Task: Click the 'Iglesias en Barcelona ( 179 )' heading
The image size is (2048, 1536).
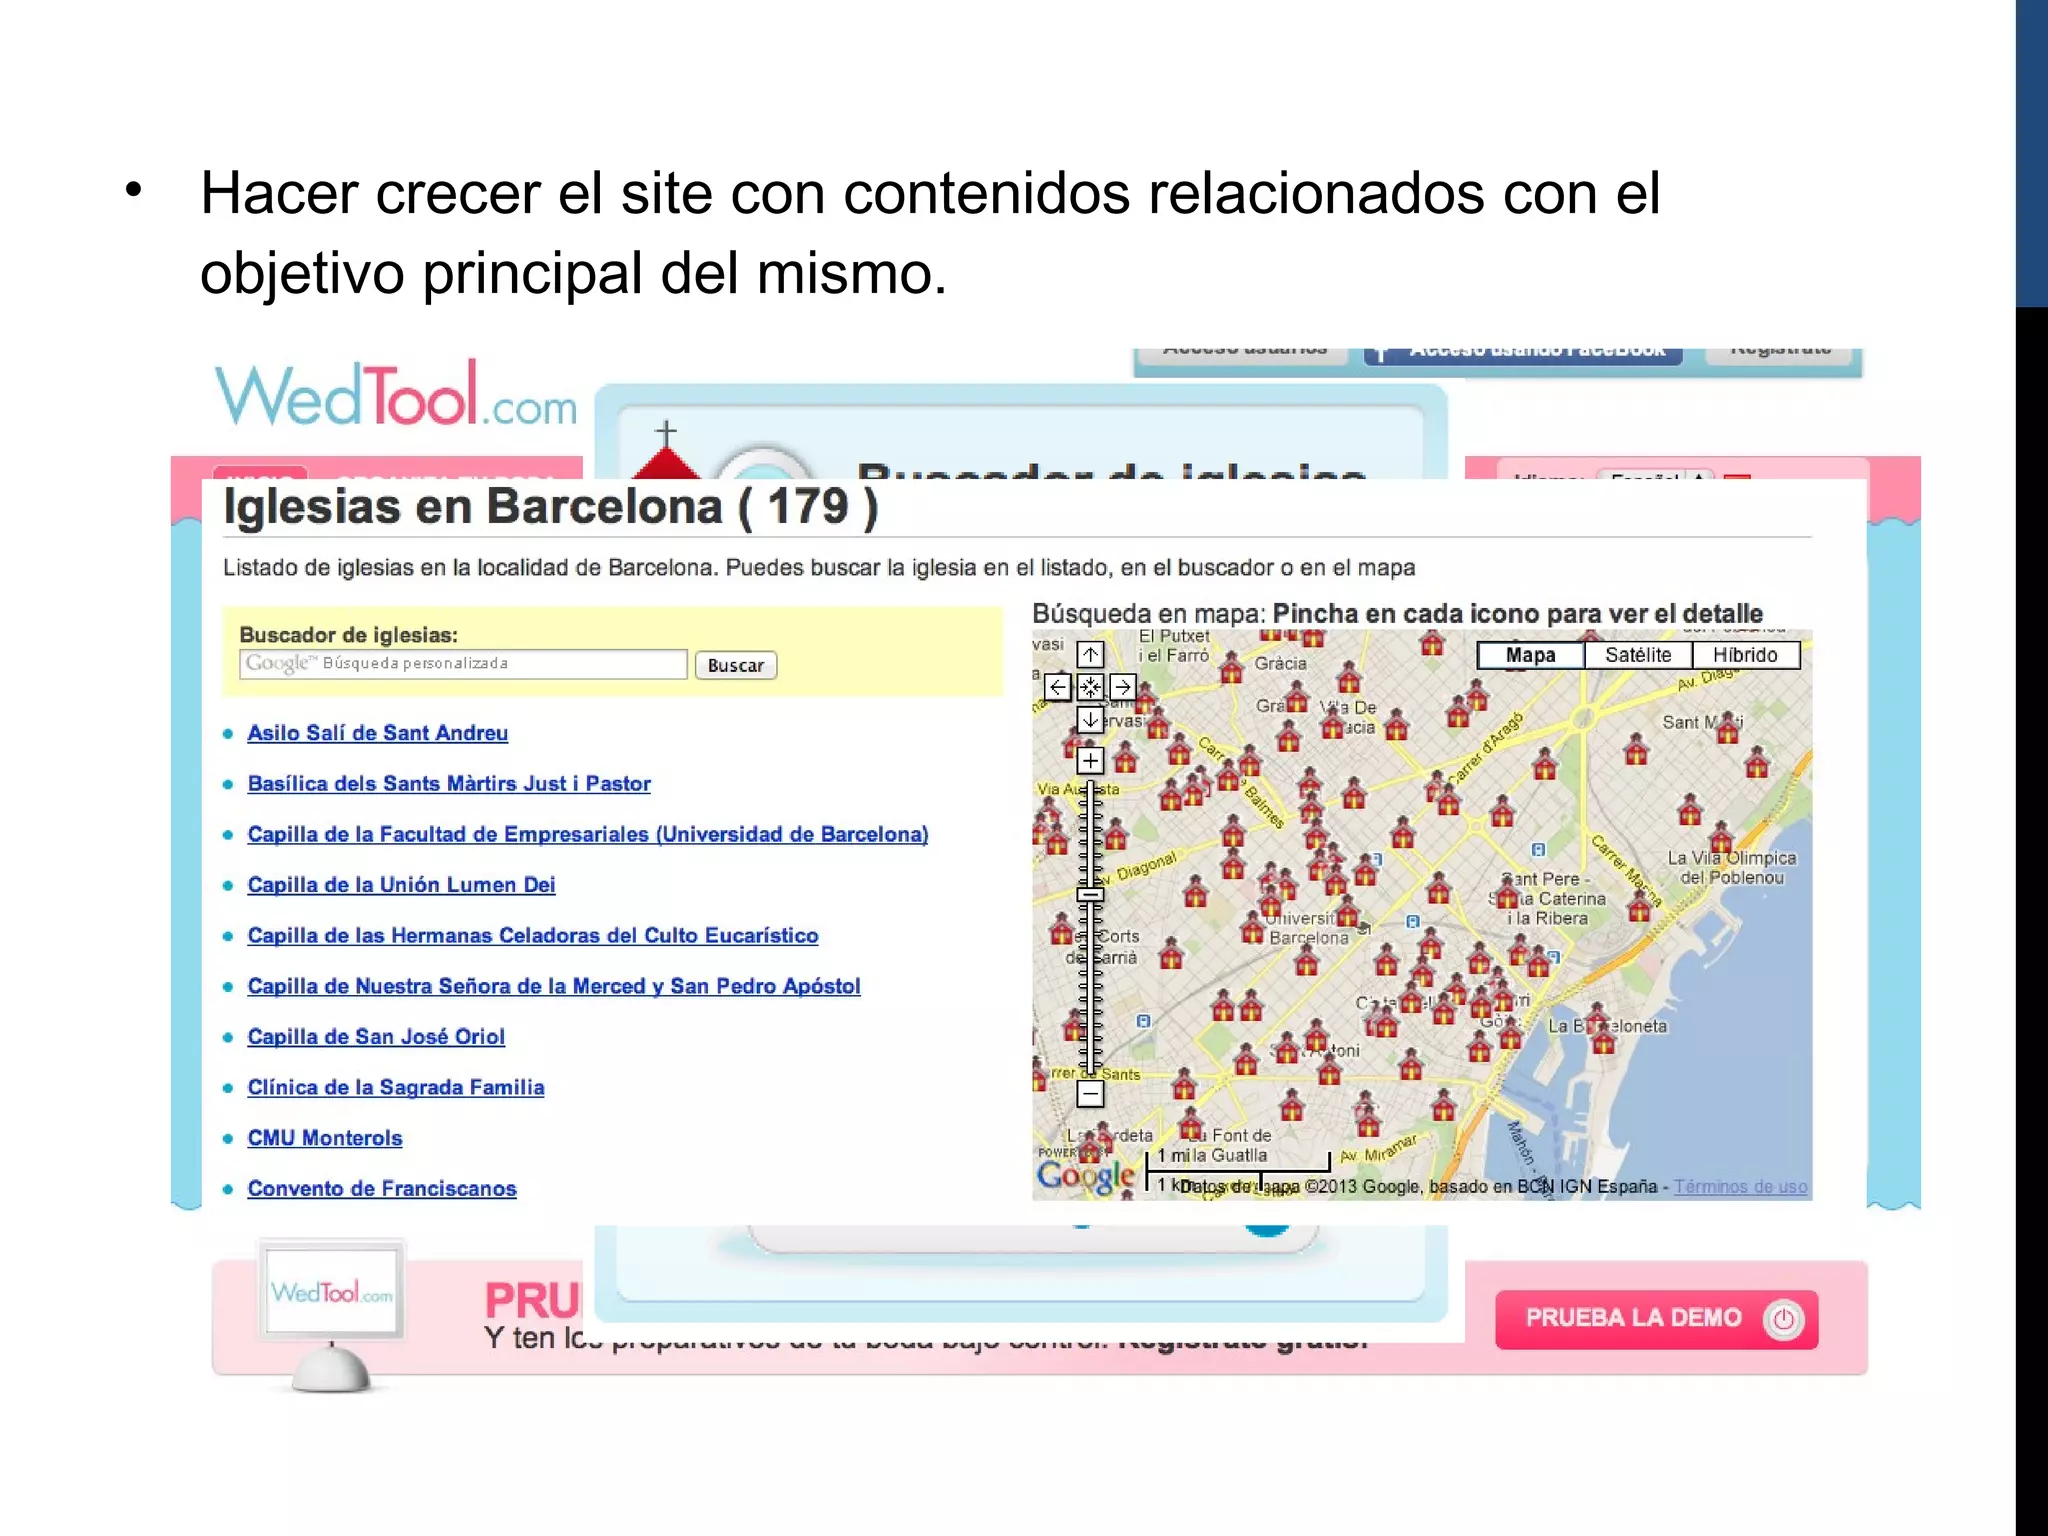Action: tap(551, 507)
